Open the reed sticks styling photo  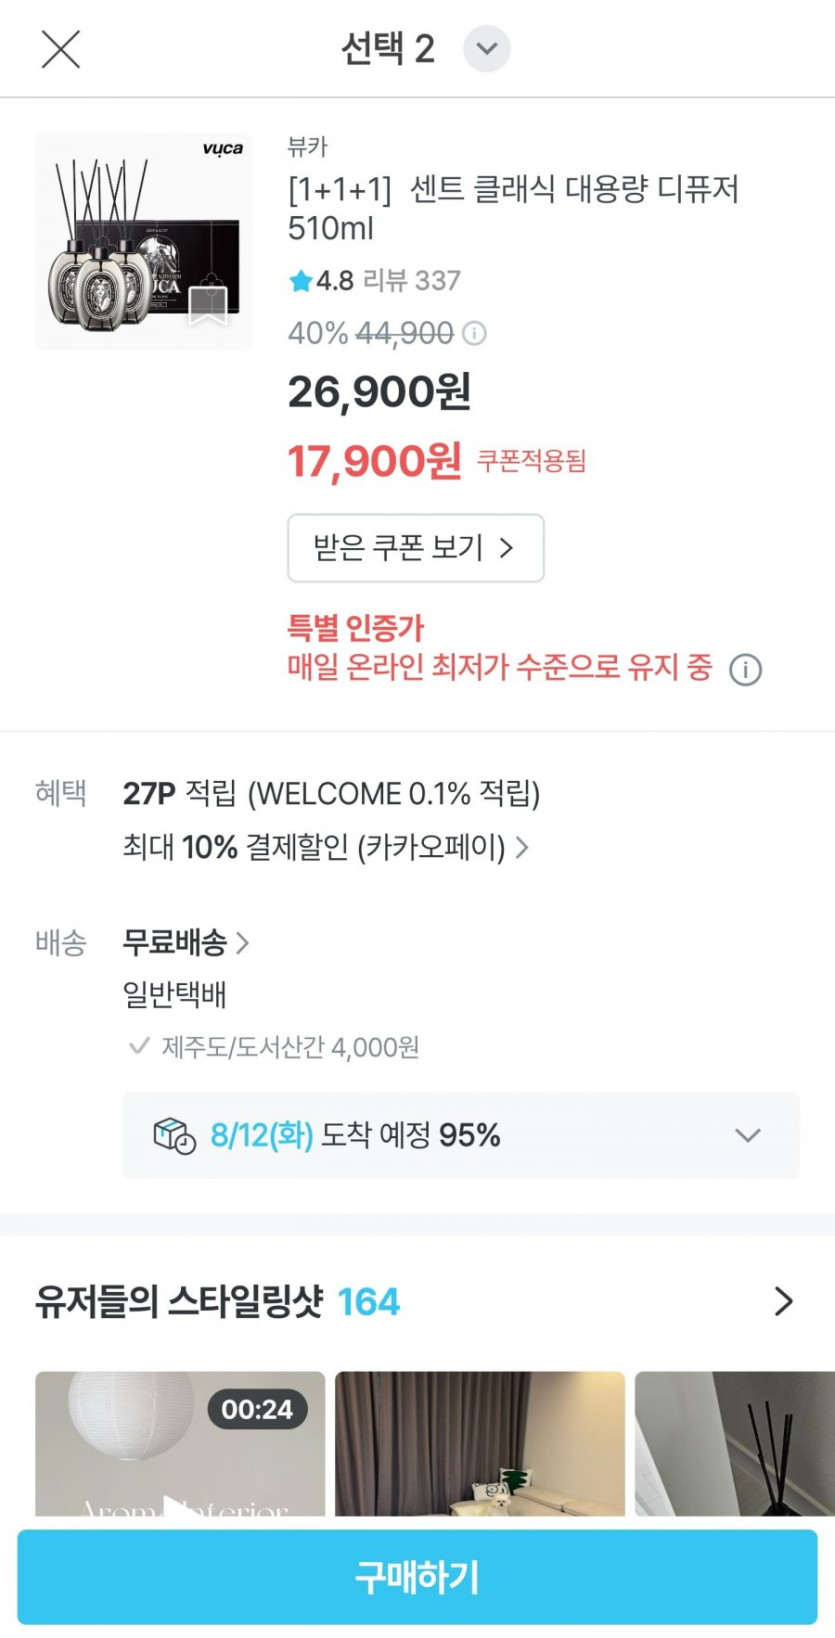(x=734, y=1444)
